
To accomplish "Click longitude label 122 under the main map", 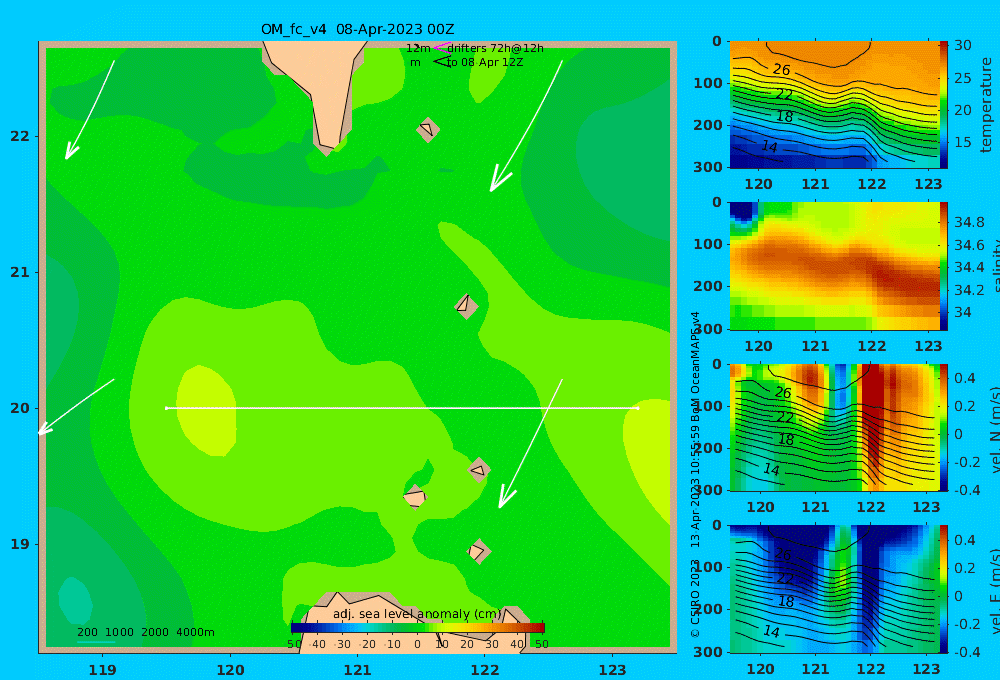I will (485, 670).
